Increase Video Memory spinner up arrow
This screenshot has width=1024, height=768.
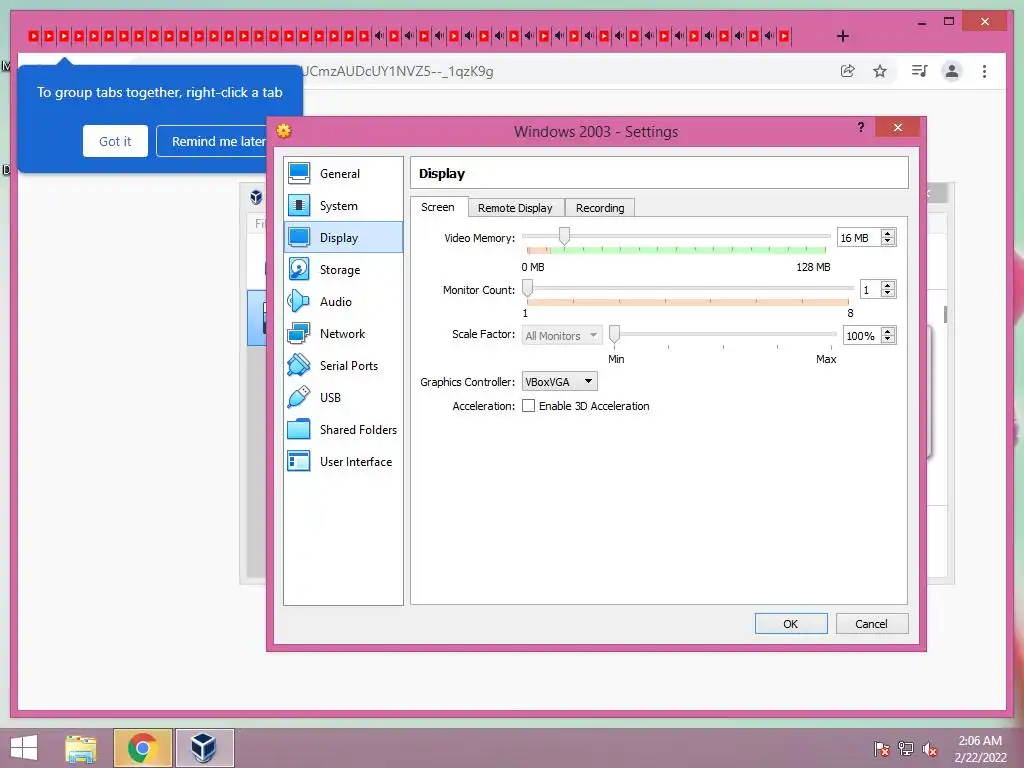coord(888,233)
